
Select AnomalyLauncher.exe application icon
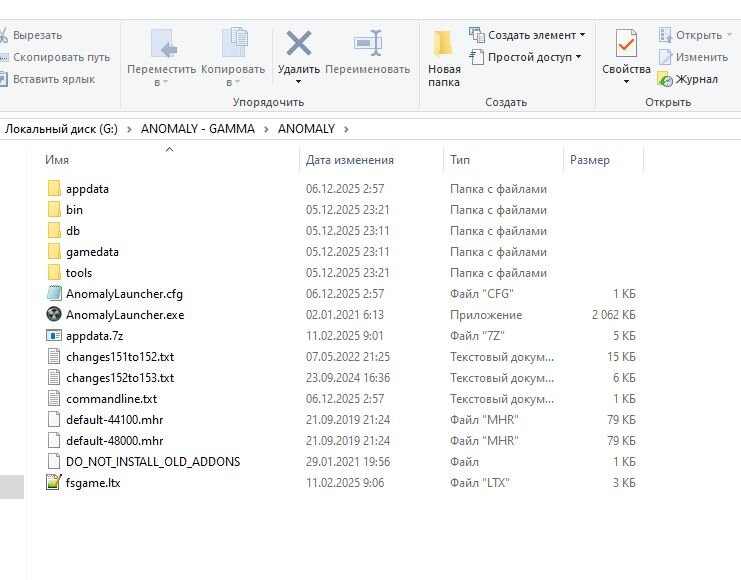[x=54, y=315]
